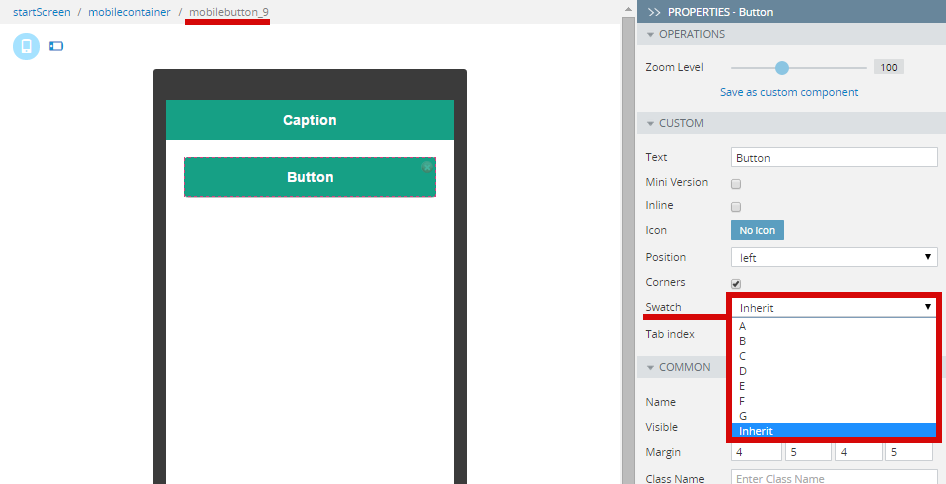Open the Position dropdown
Screen dimensions: 946x484
tap(834, 257)
